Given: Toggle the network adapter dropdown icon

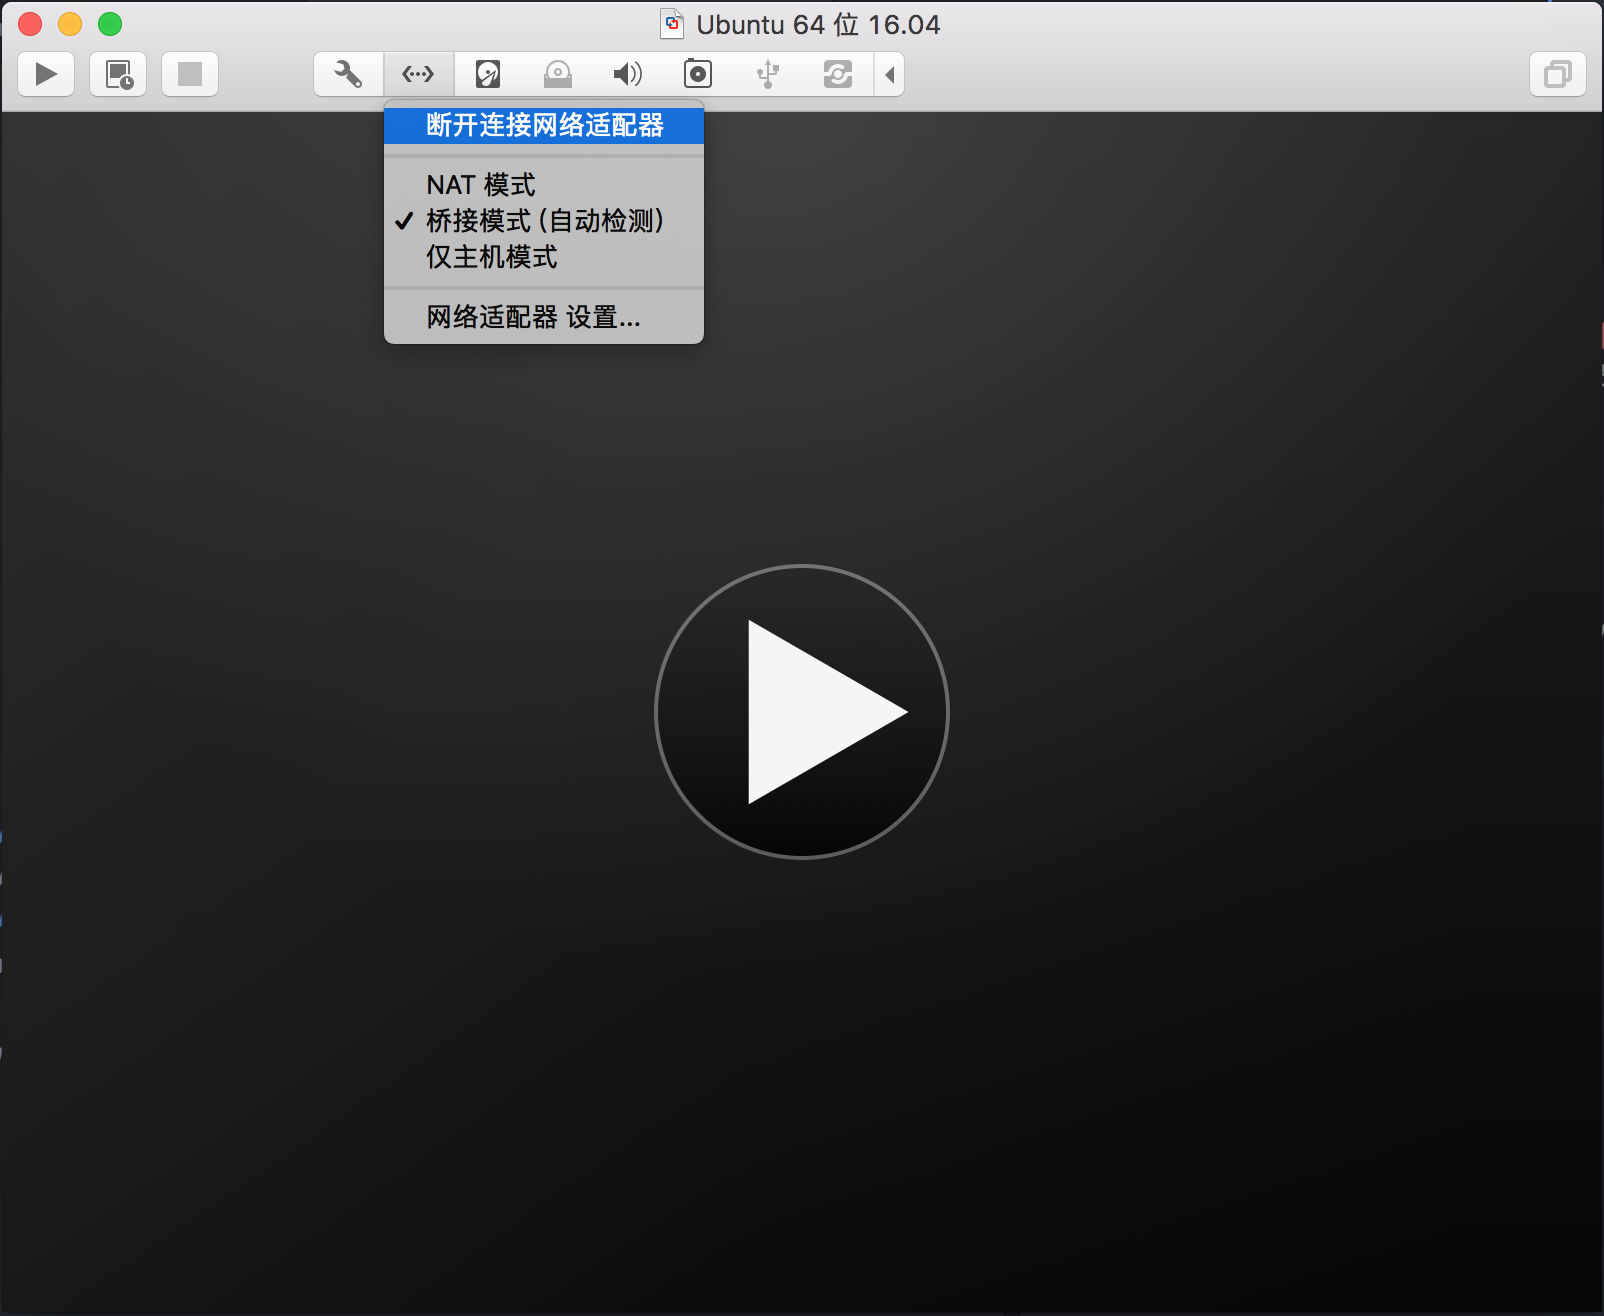Looking at the screenshot, I should click(418, 74).
